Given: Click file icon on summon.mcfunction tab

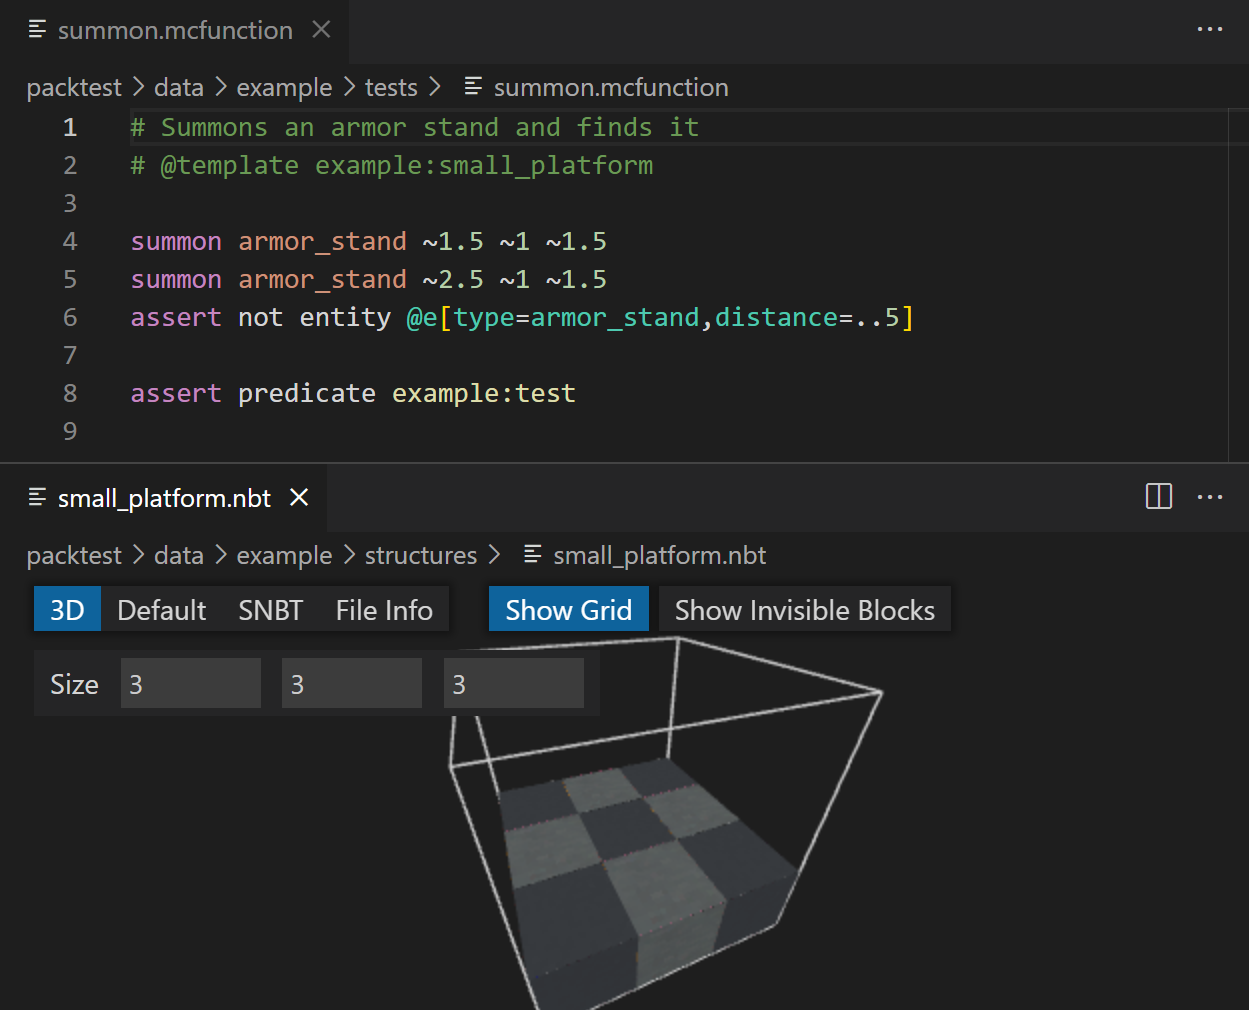Looking at the screenshot, I should pyautogui.click(x=38, y=30).
